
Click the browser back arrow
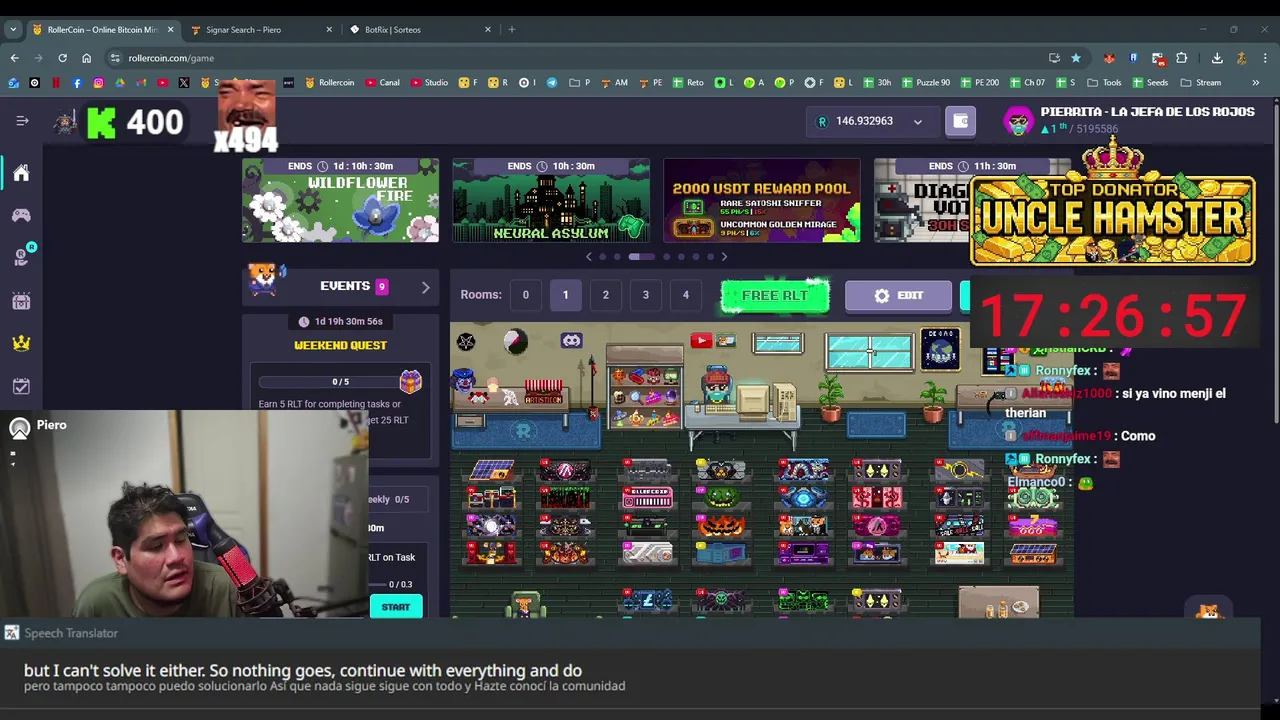[x=14, y=58]
